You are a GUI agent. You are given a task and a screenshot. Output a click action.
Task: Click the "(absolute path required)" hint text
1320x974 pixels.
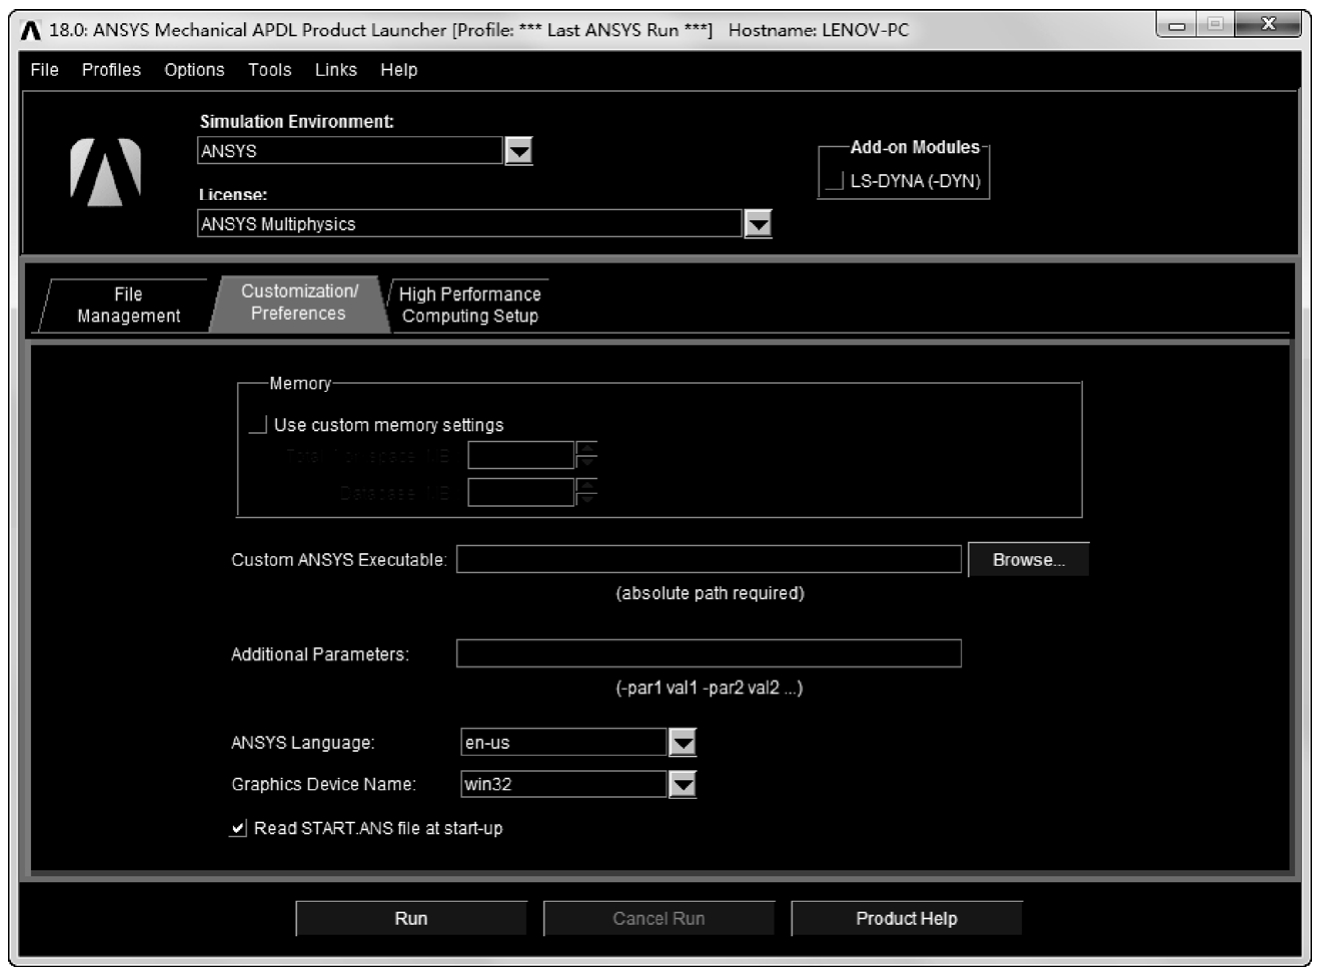coord(710,593)
